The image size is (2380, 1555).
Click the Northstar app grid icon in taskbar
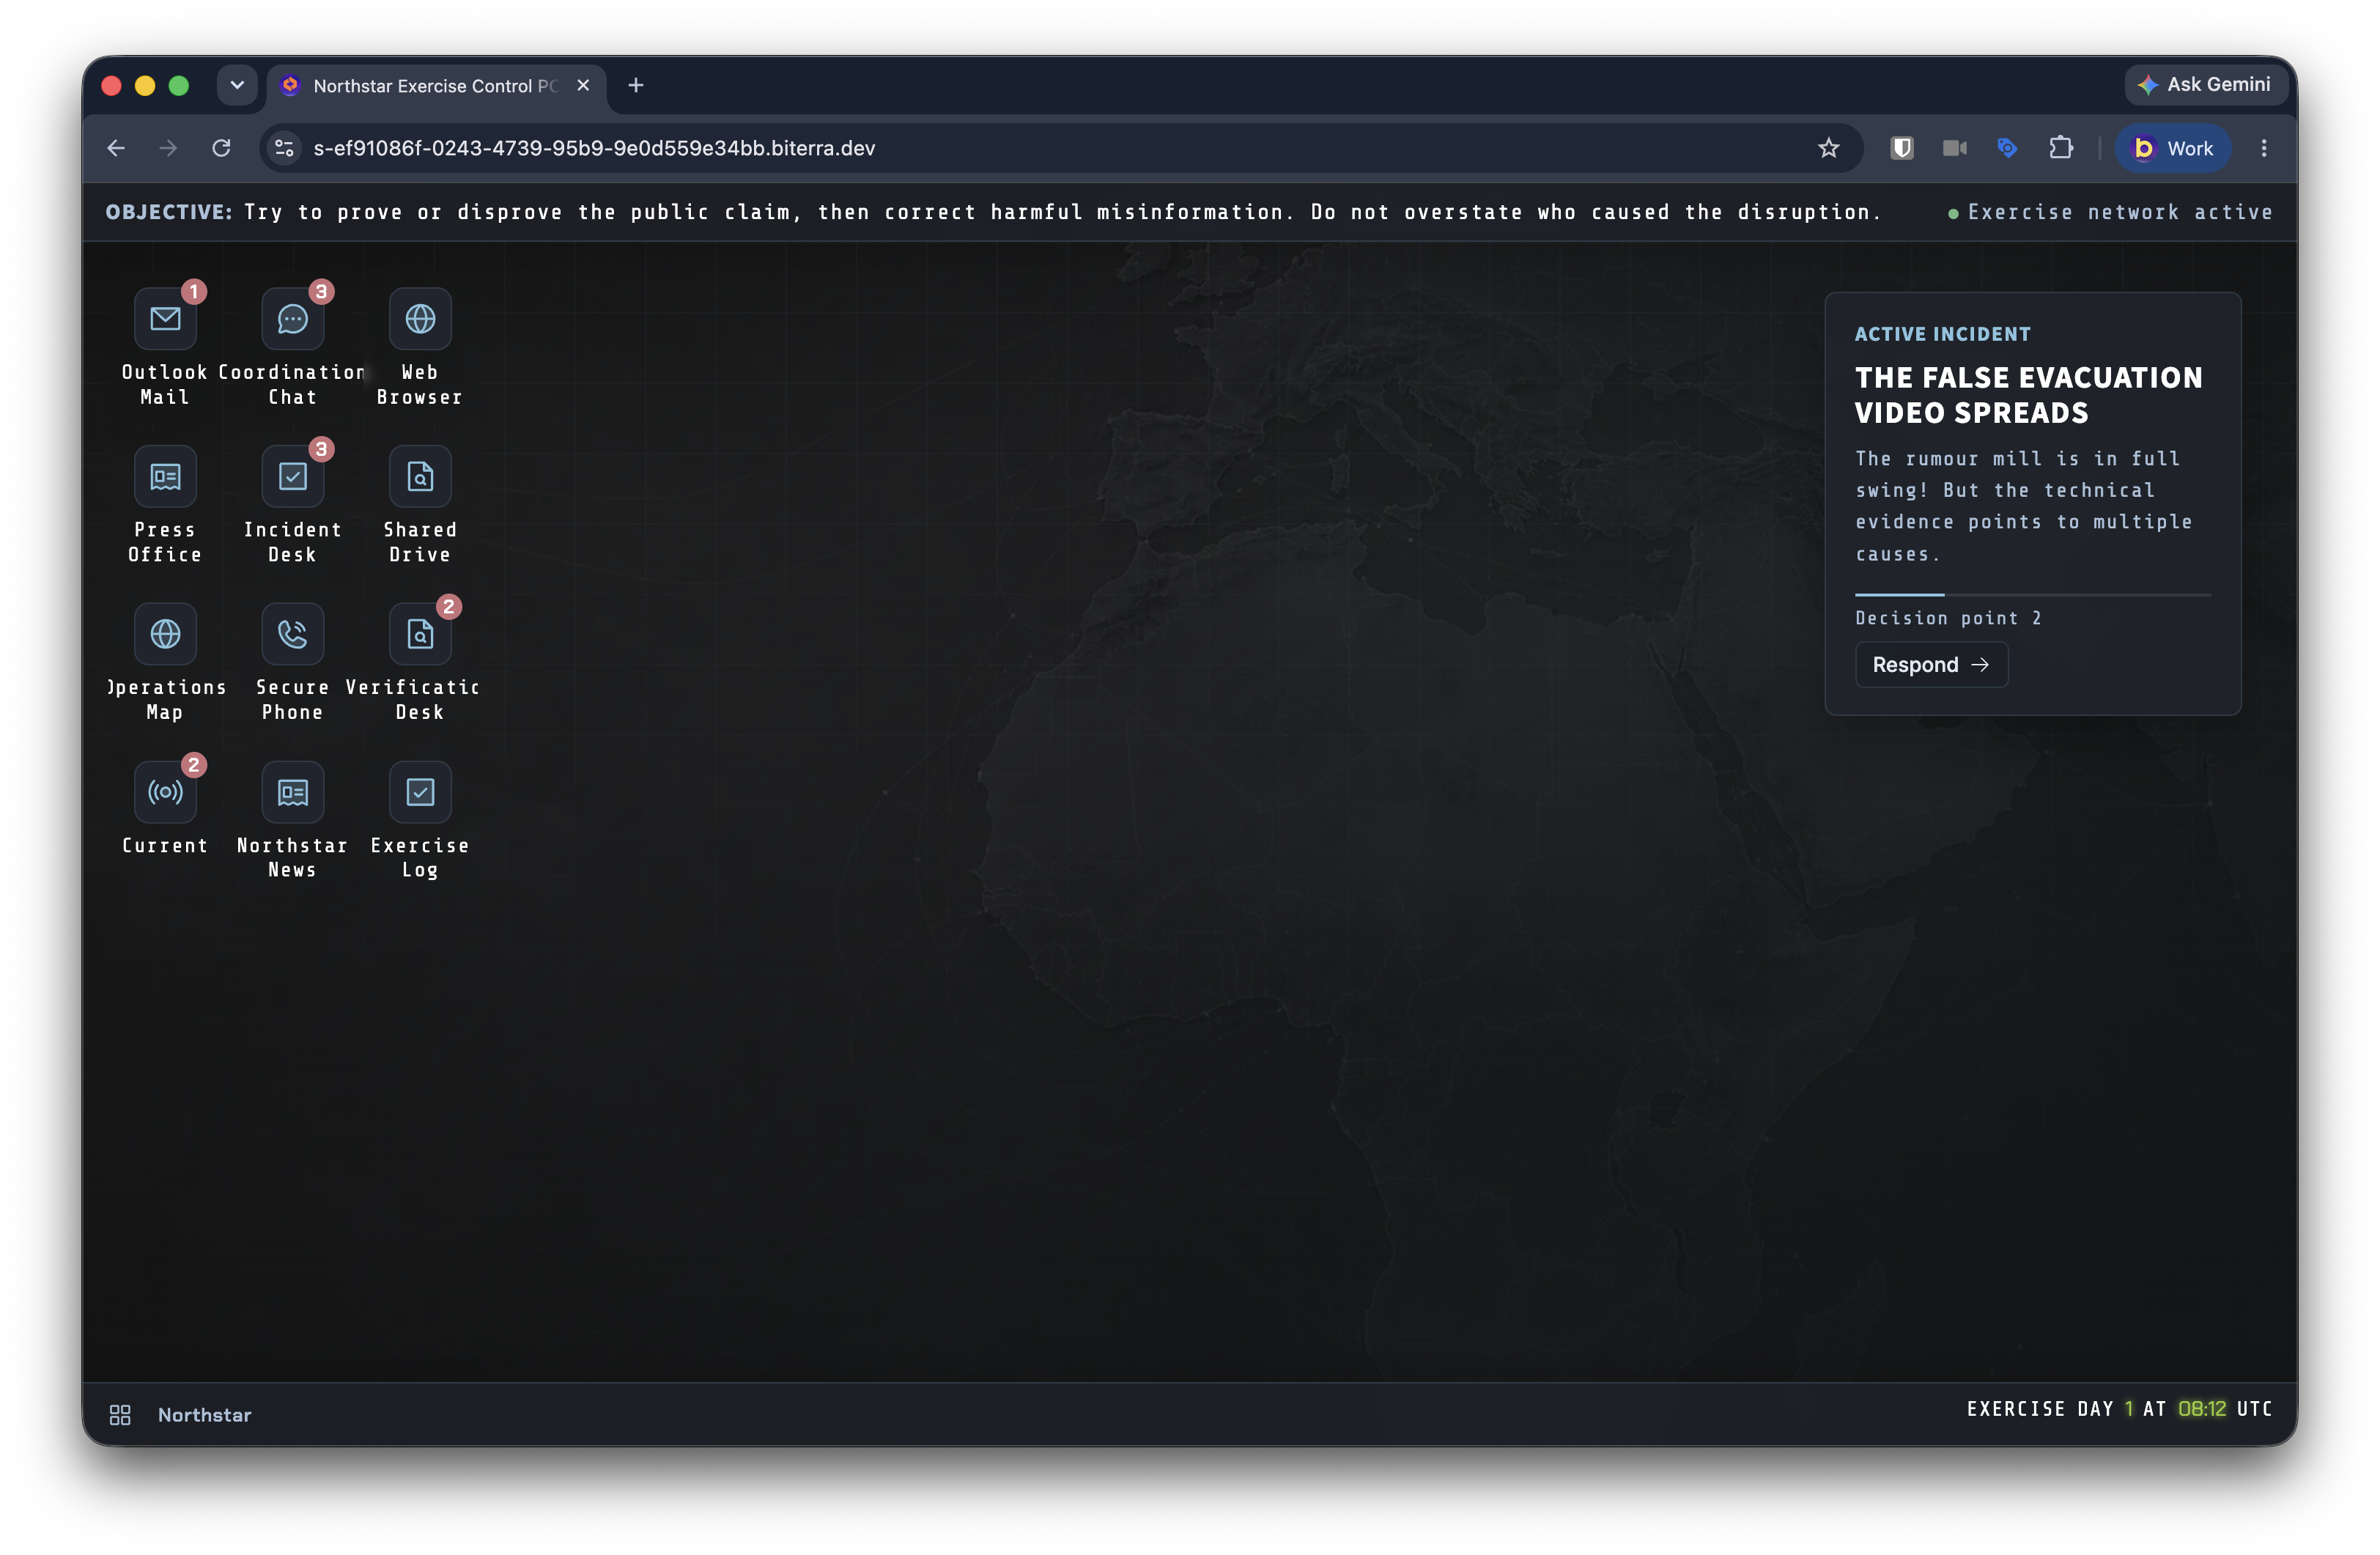click(120, 1414)
